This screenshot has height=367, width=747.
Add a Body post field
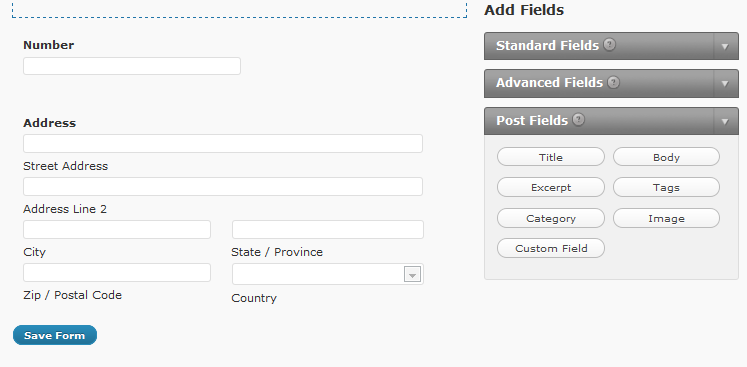coord(666,157)
